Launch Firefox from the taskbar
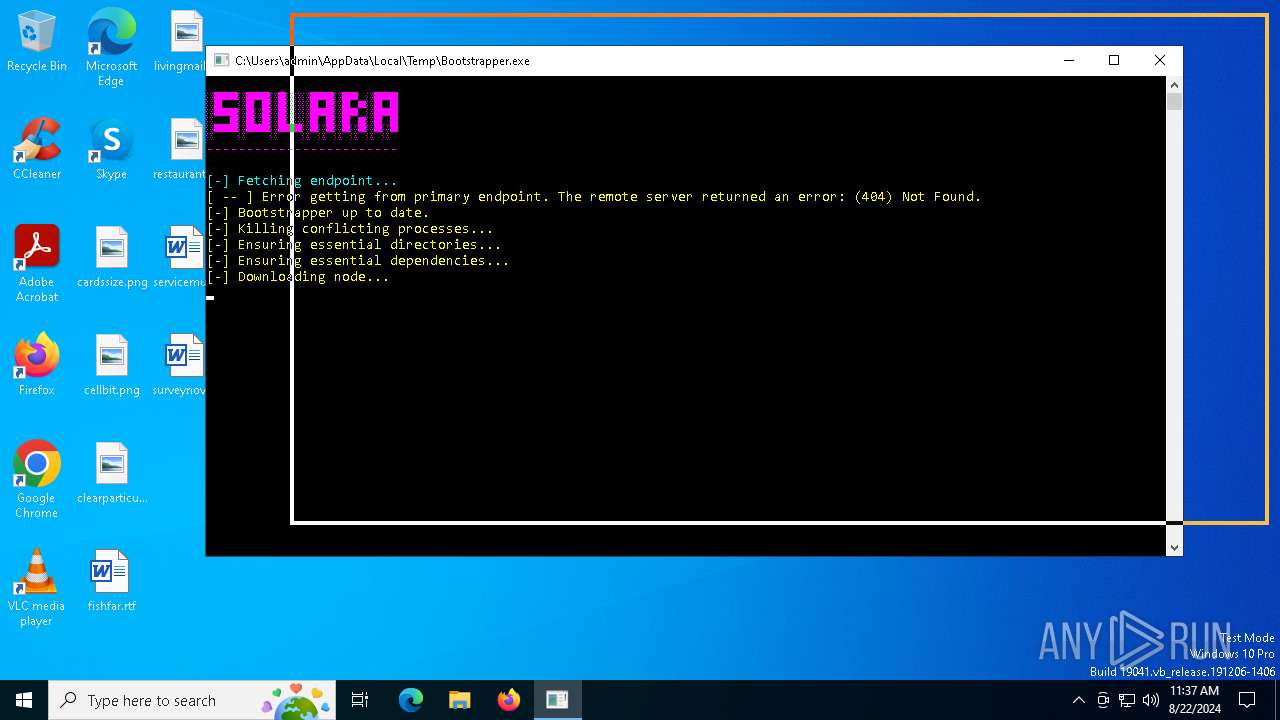Image resolution: width=1280 pixels, height=720 pixels. click(x=508, y=700)
